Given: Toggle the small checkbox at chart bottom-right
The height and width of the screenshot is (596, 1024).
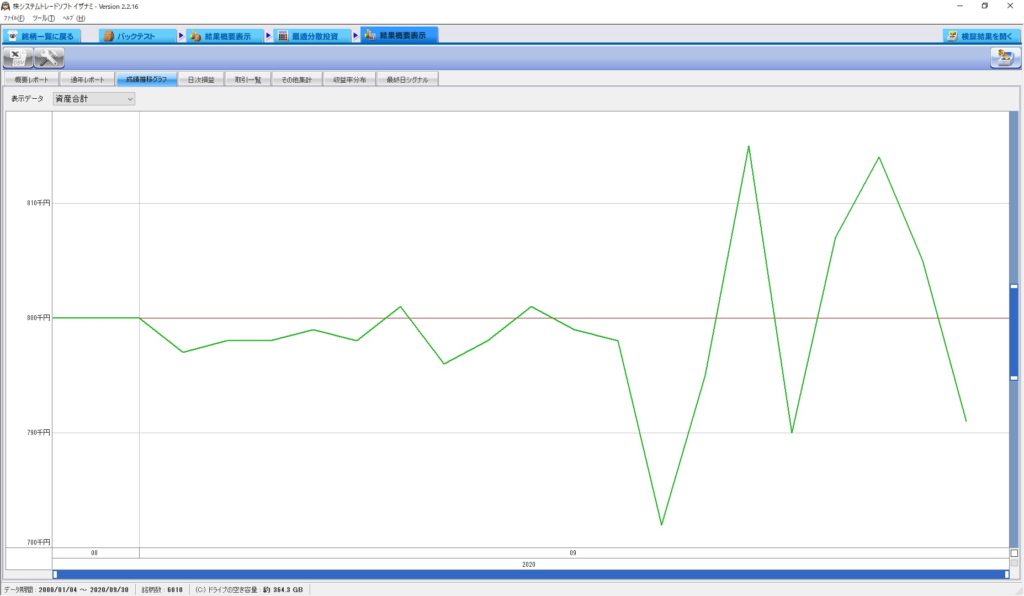Looking at the screenshot, I should click(x=1014, y=553).
